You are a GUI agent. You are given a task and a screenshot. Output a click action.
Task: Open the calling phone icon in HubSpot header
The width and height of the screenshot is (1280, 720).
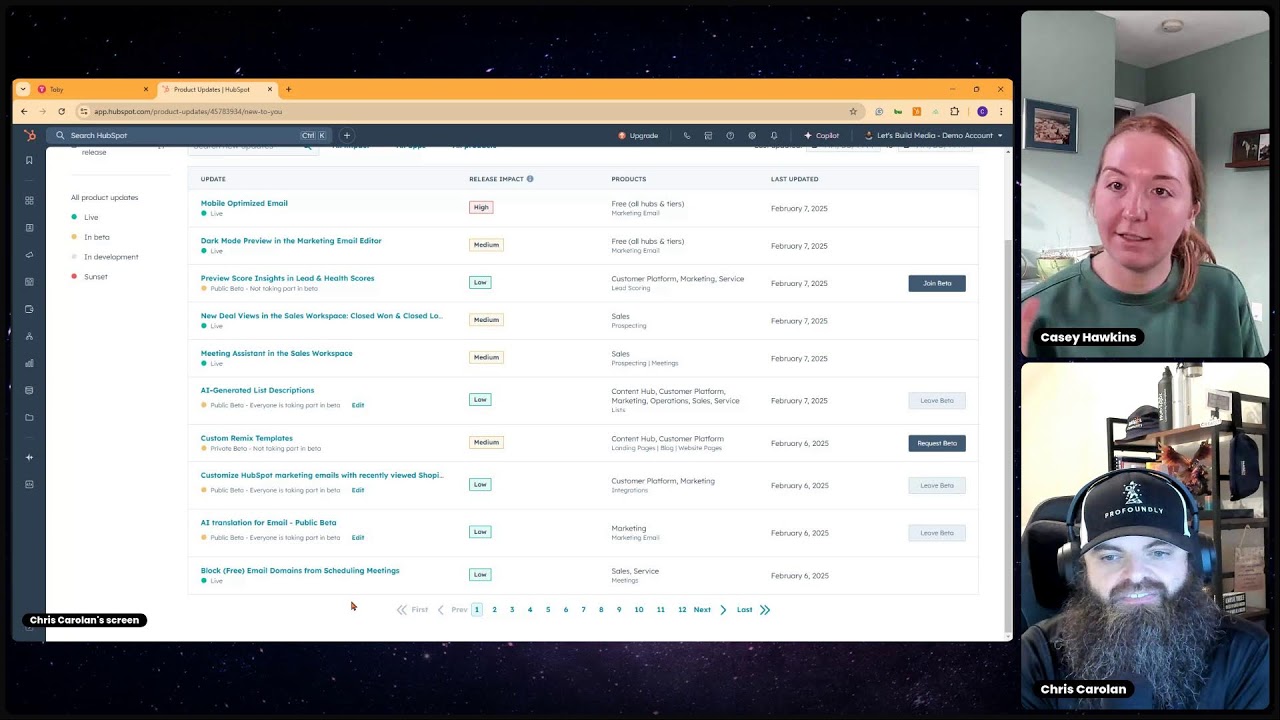[686, 135]
